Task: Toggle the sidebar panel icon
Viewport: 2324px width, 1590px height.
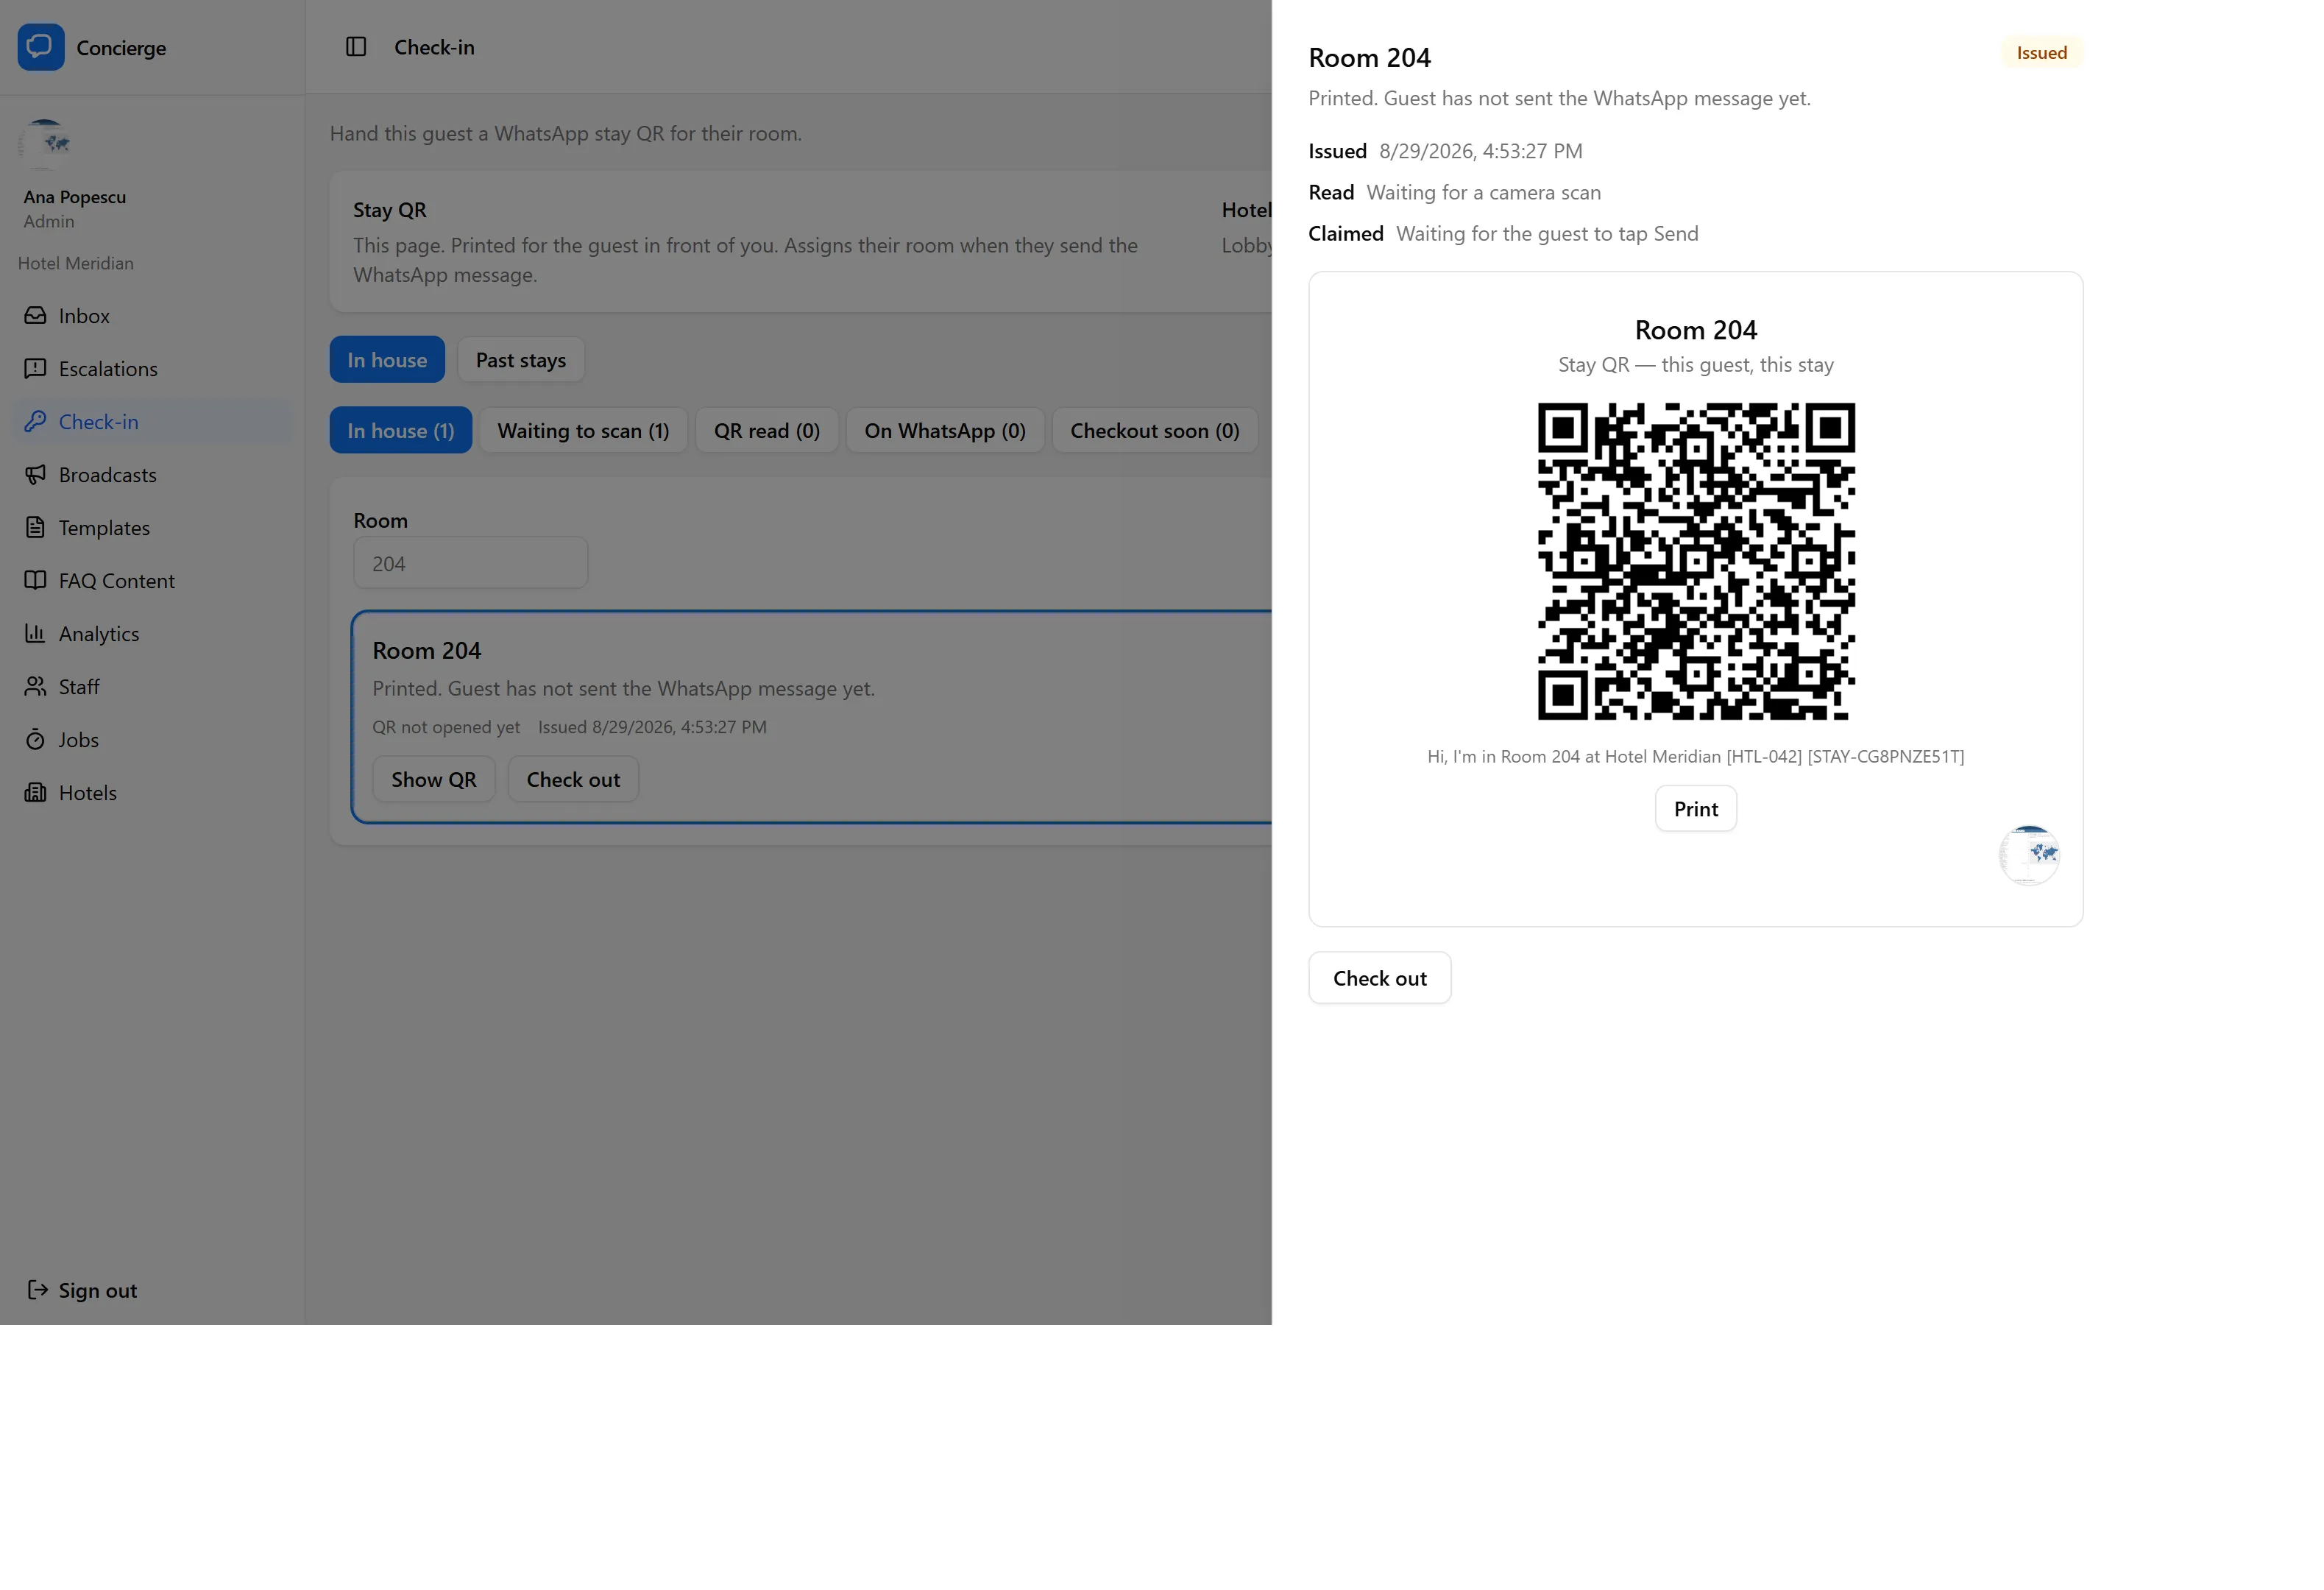Action: (x=356, y=47)
